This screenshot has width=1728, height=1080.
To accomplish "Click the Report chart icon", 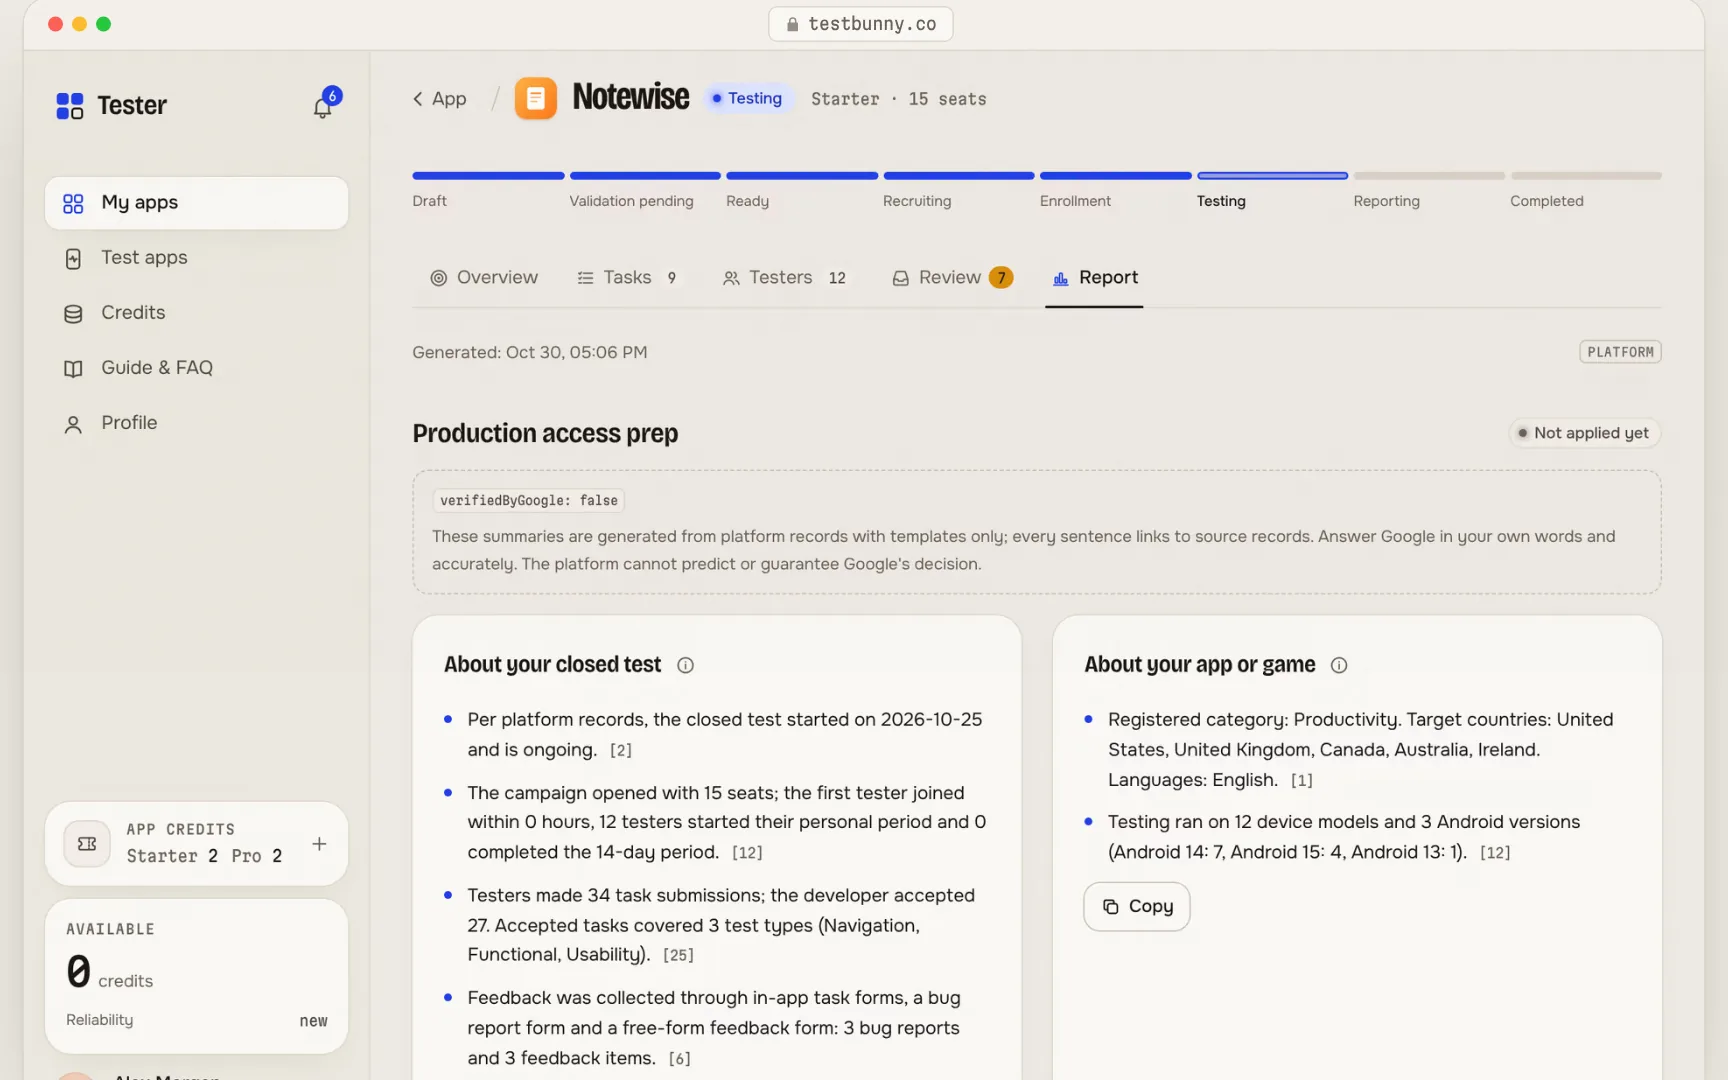I will pyautogui.click(x=1061, y=278).
